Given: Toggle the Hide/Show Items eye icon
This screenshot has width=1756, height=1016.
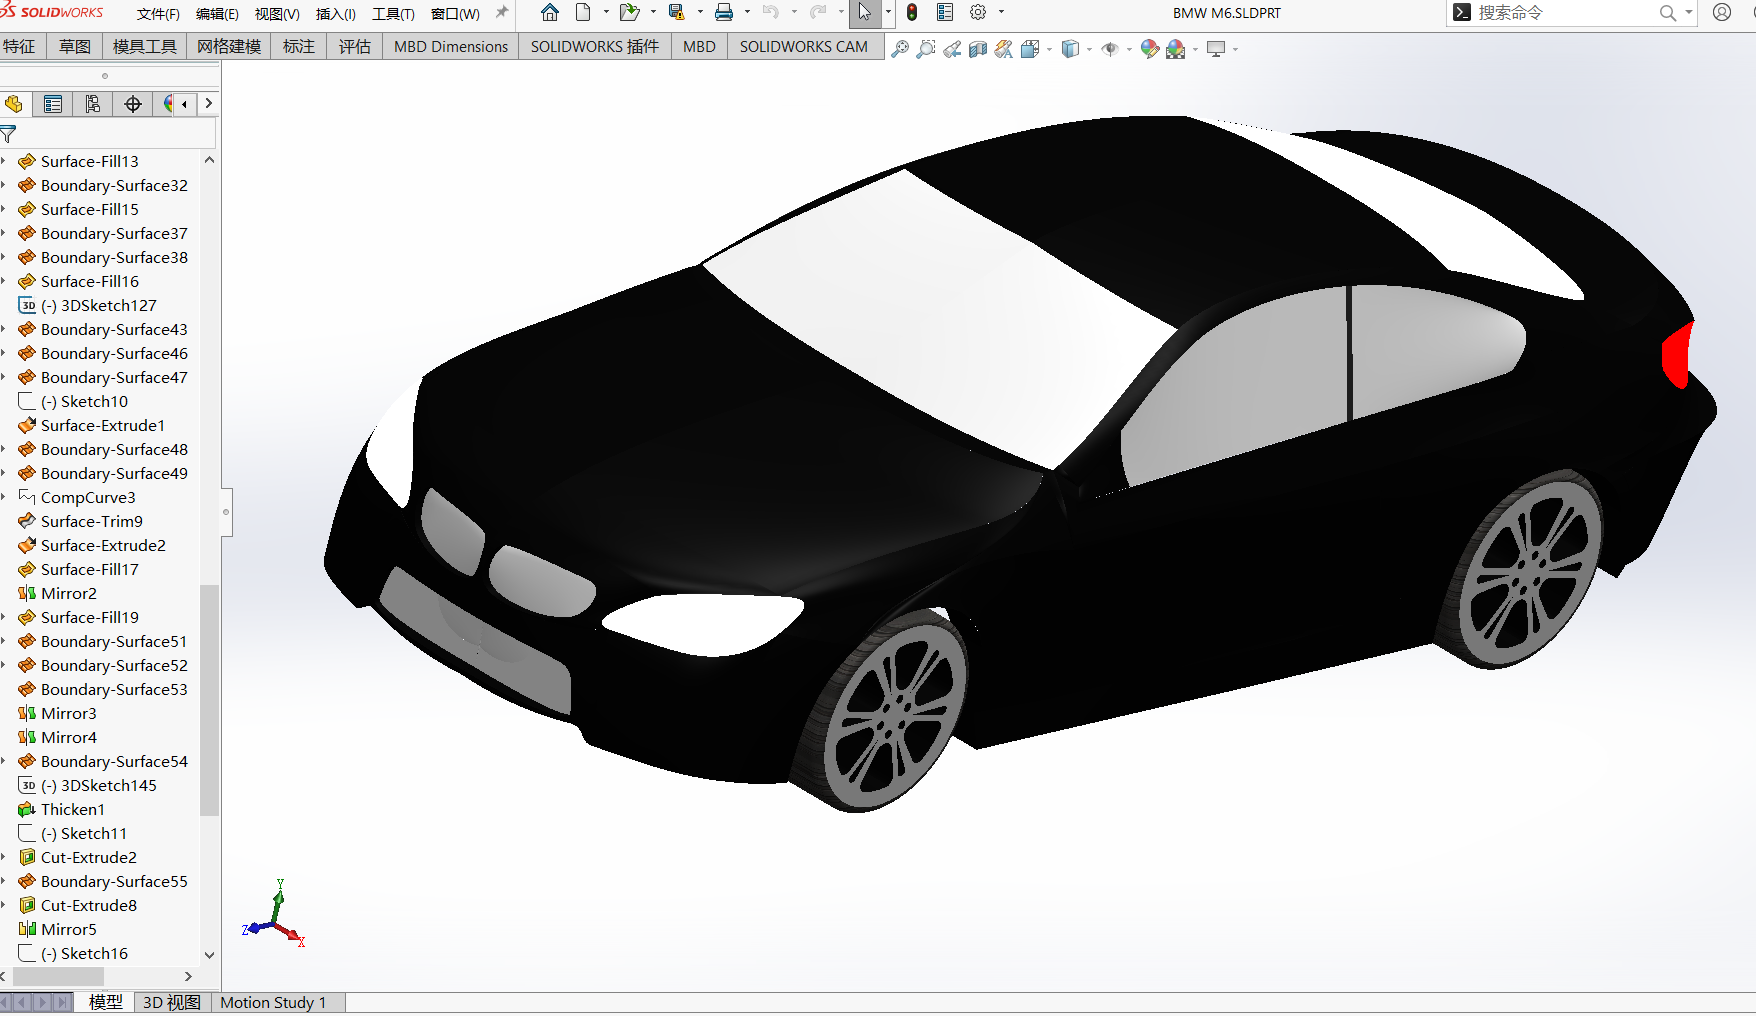Looking at the screenshot, I should click(x=1110, y=49).
